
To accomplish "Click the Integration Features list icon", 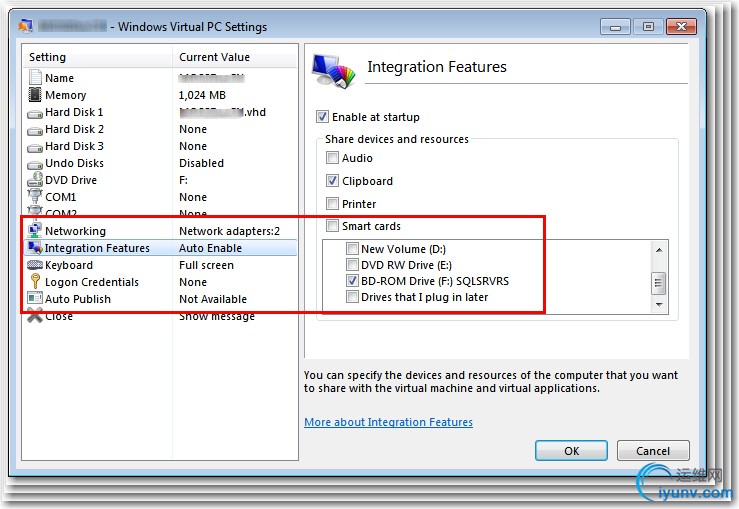I will (35, 247).
